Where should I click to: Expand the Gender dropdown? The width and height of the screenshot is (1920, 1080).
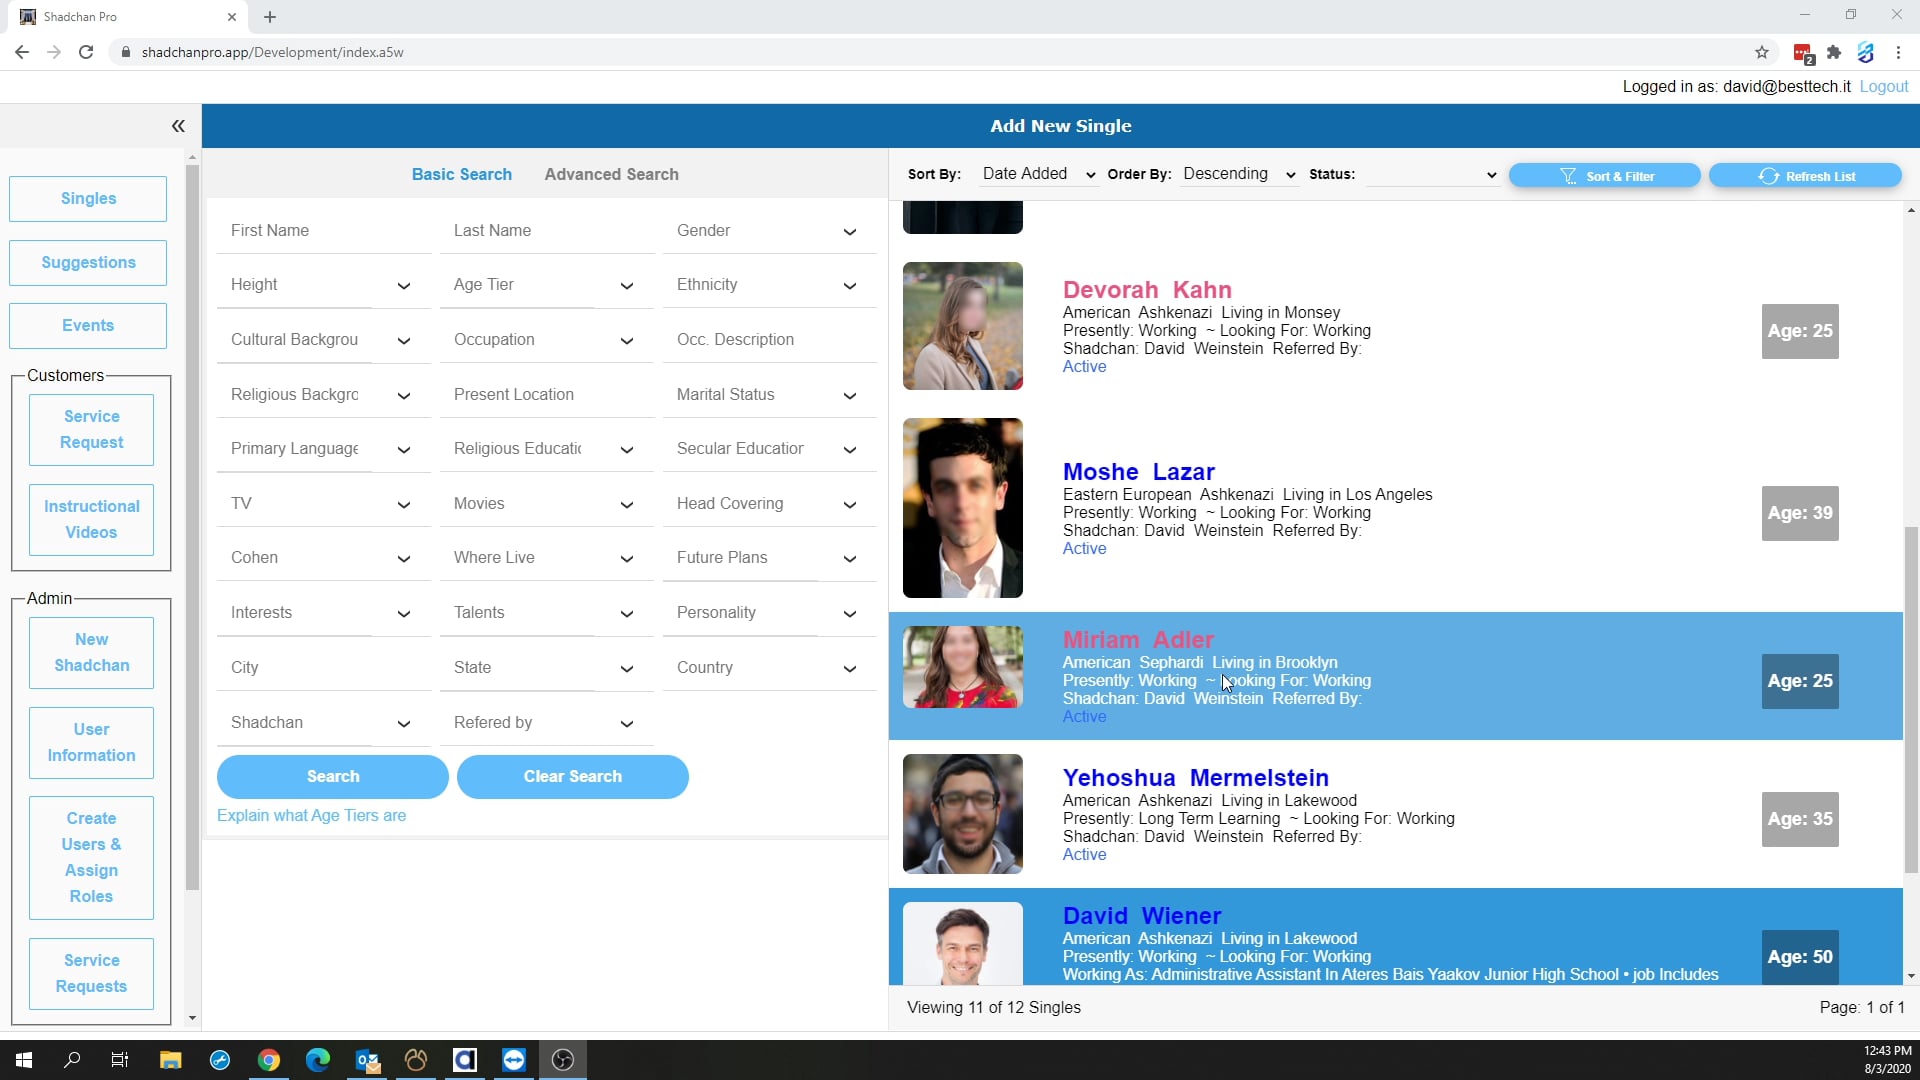point(849,231)
